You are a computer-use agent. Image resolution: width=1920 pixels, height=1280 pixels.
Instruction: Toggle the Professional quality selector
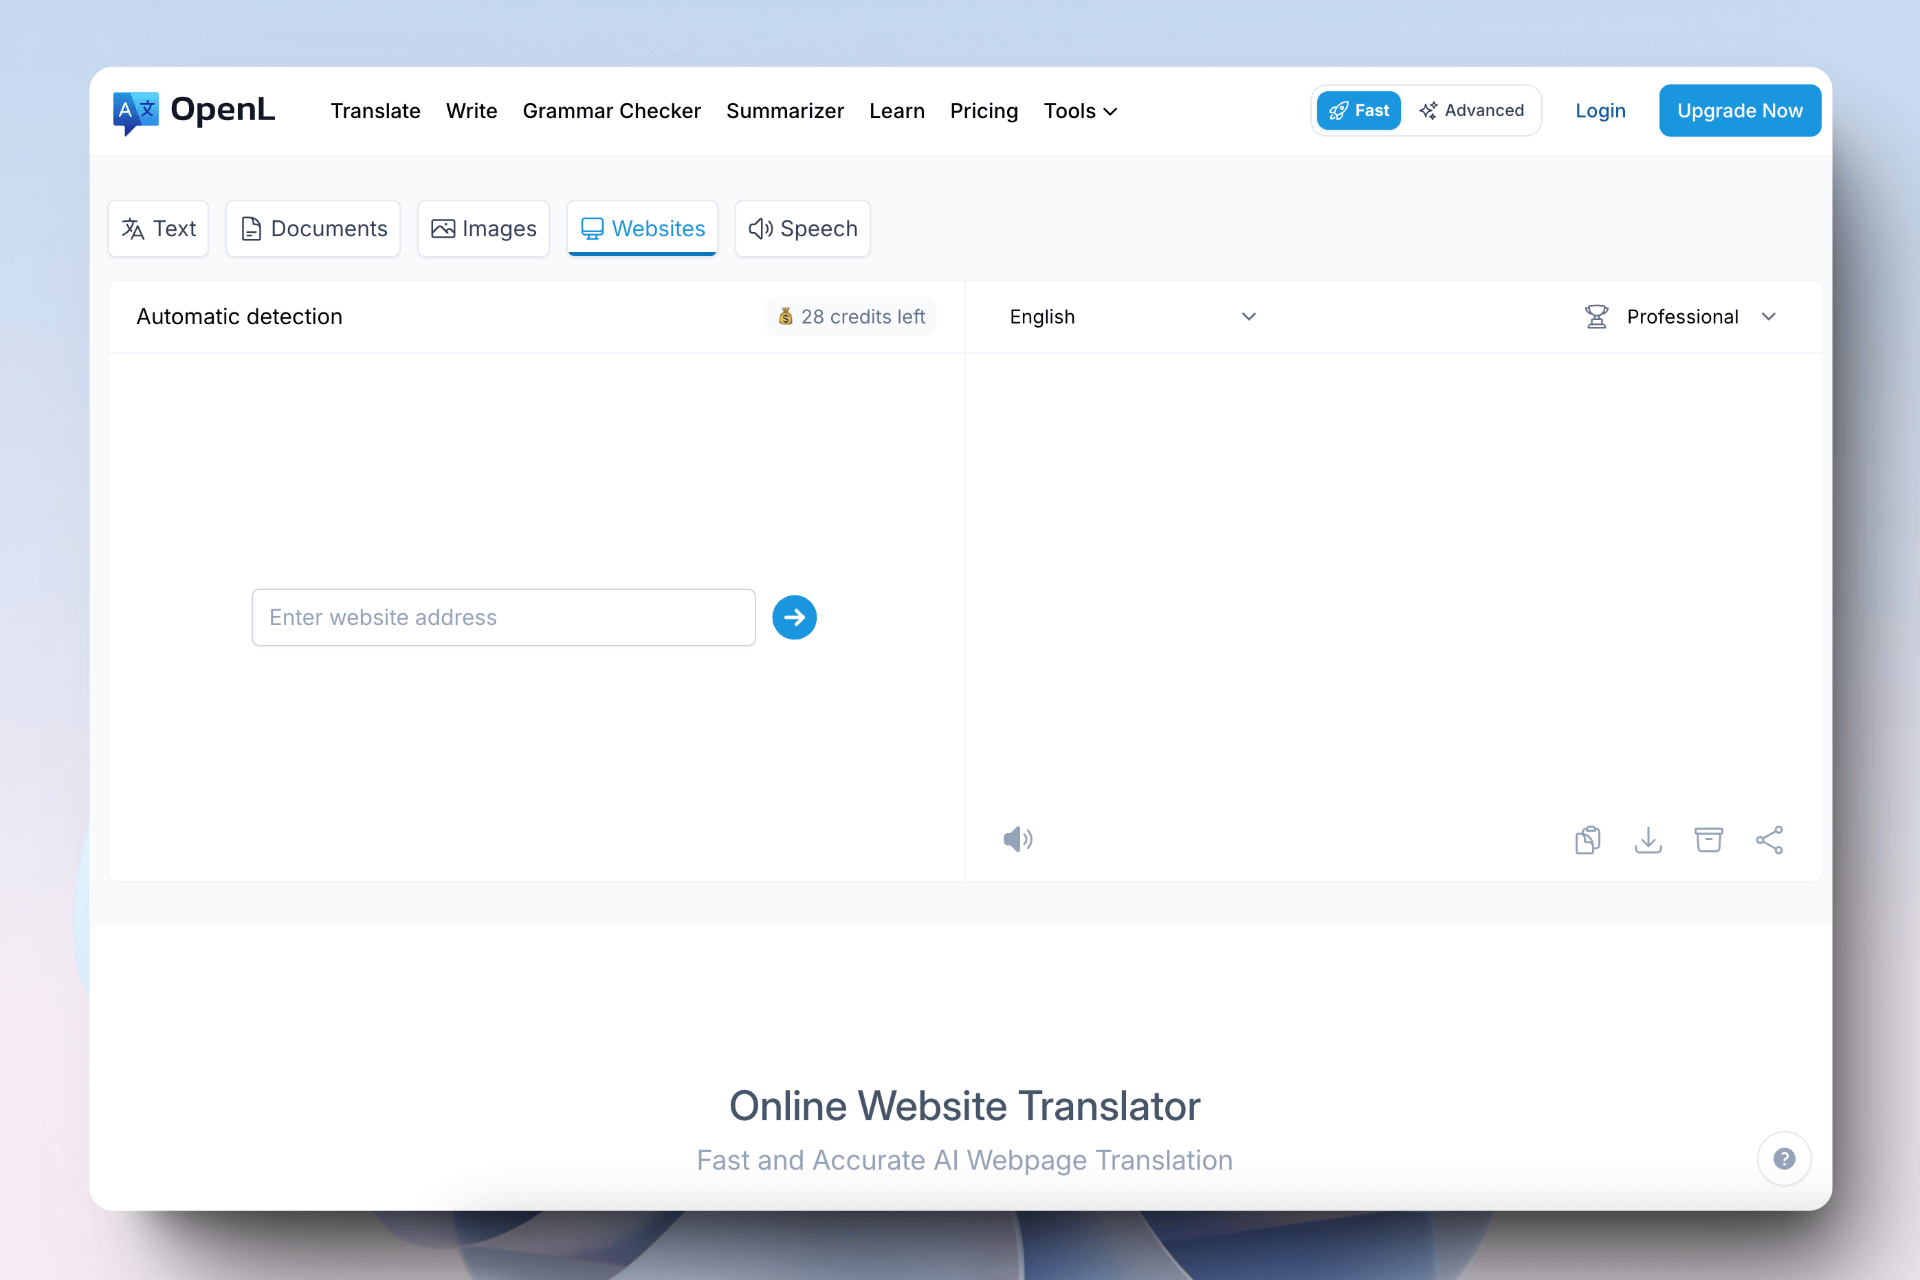coord(1681,316)
